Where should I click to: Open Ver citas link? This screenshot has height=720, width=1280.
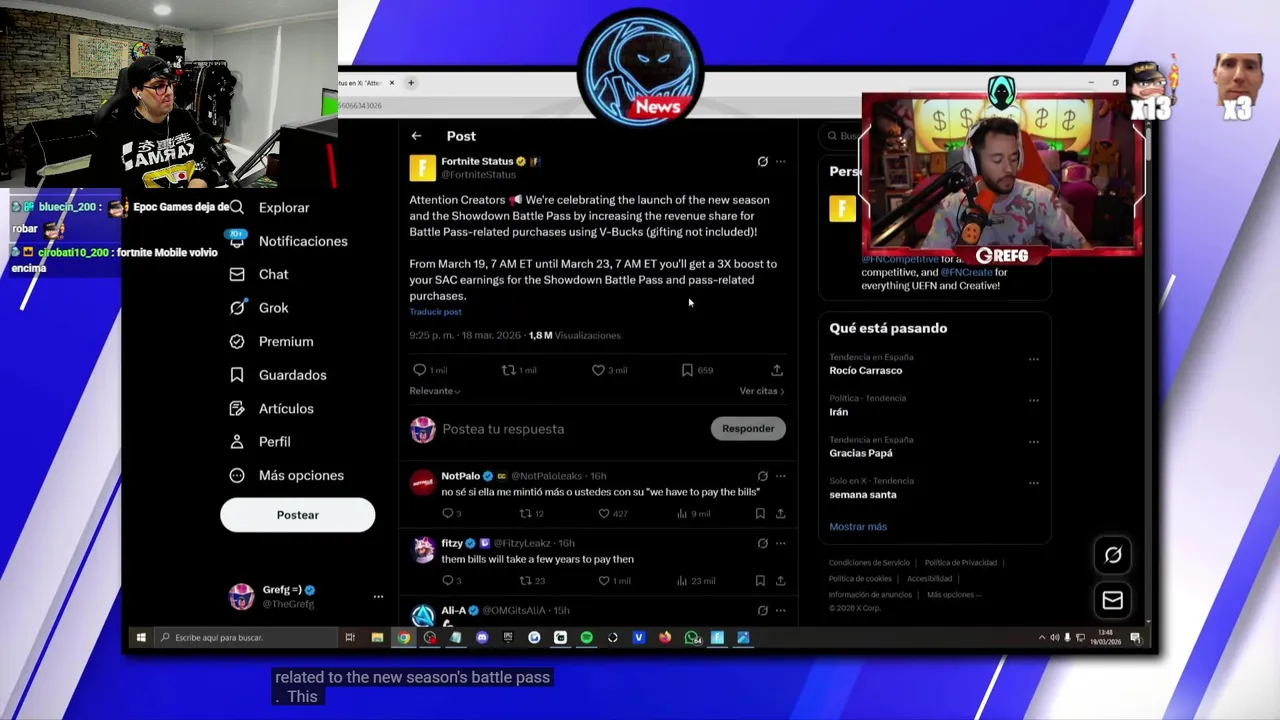point(762,391)
